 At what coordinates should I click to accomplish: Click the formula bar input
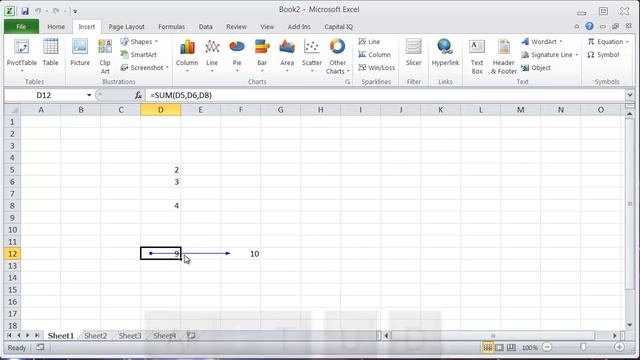pyautogui.click(x=385, y=95)
